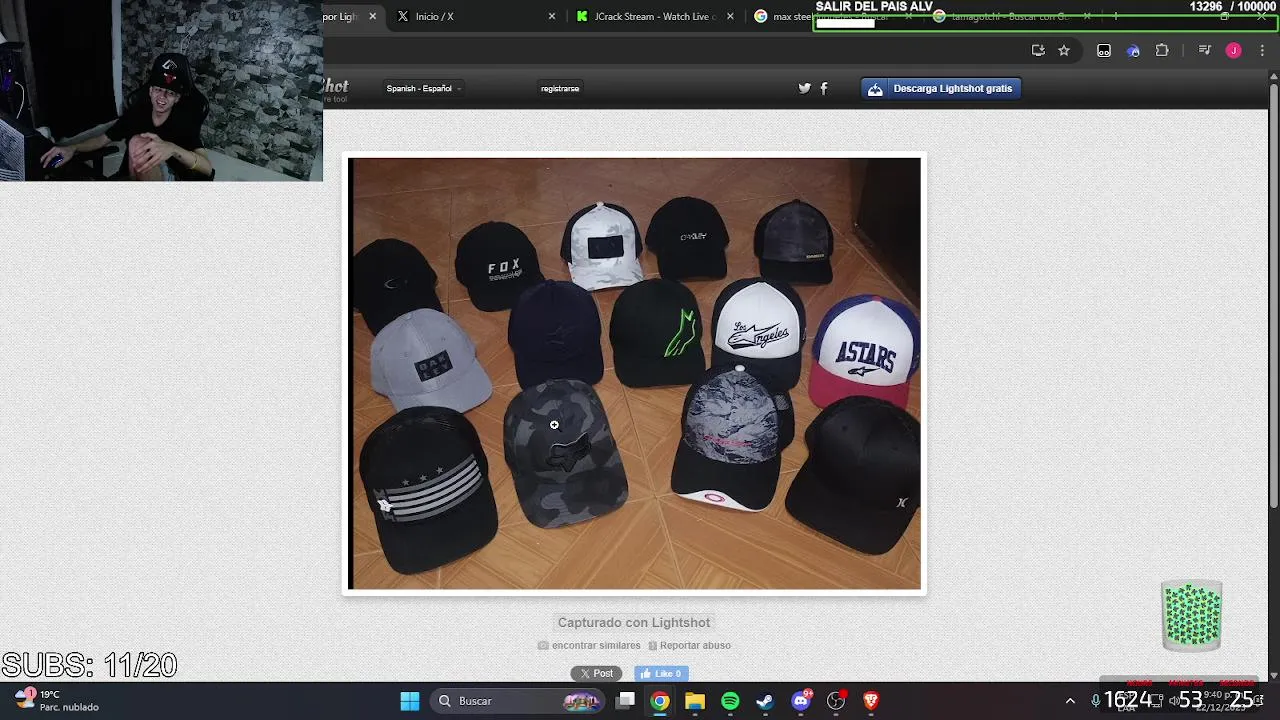Click the Facebook Like button
Image resolution: width=1280 pixels, height=720 pixels.
[661, 673]
